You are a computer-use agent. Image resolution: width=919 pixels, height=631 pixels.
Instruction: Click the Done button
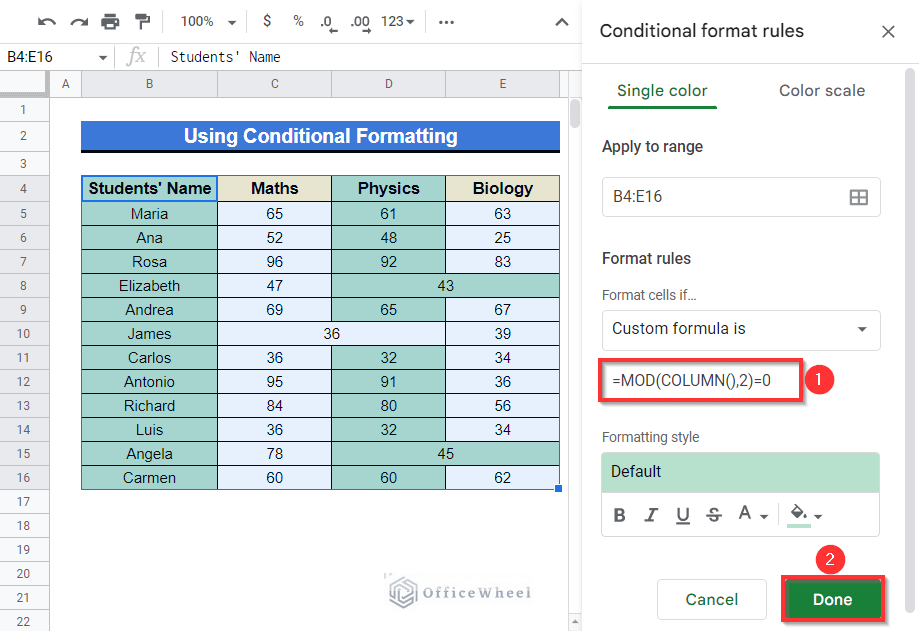coord(832,599)
